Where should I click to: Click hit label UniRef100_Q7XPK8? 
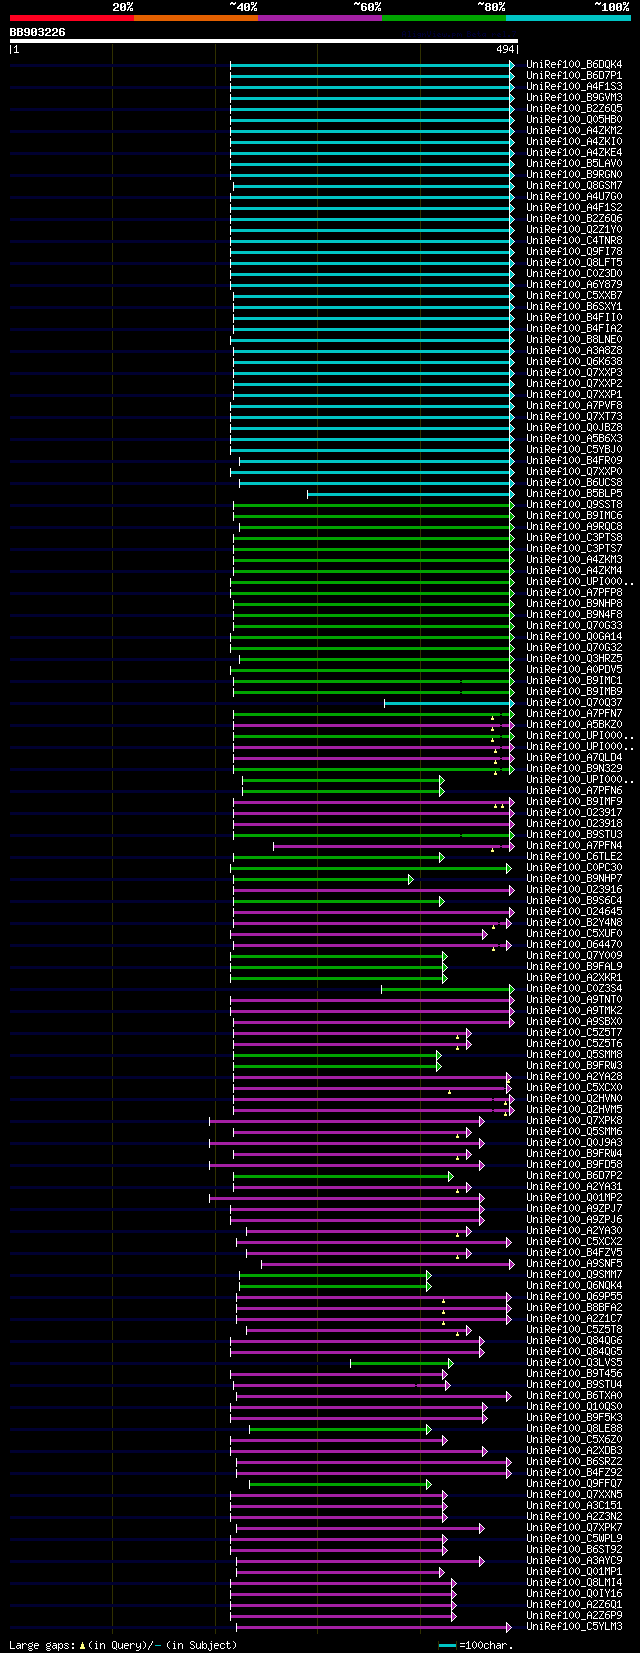coord(574,1120)
